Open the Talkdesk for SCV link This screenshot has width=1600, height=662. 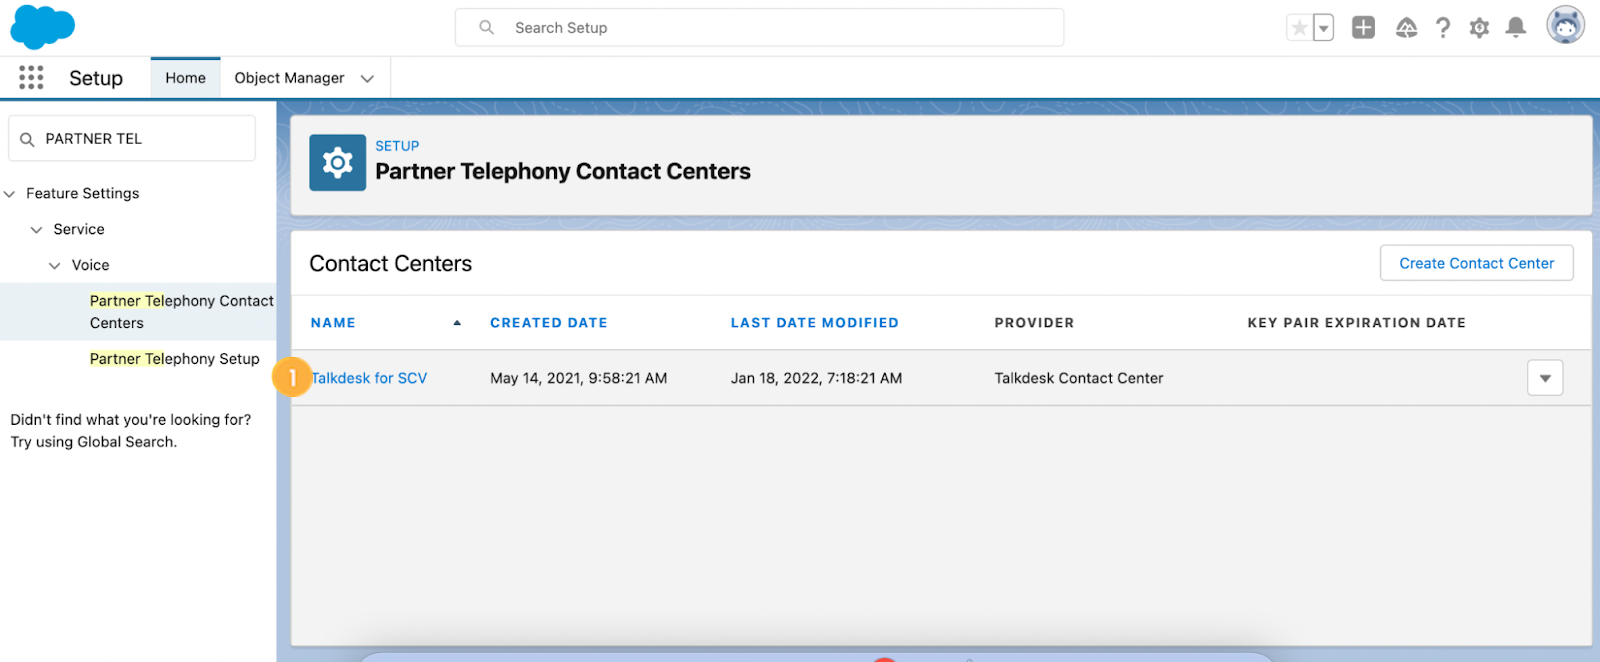[369, 378]
